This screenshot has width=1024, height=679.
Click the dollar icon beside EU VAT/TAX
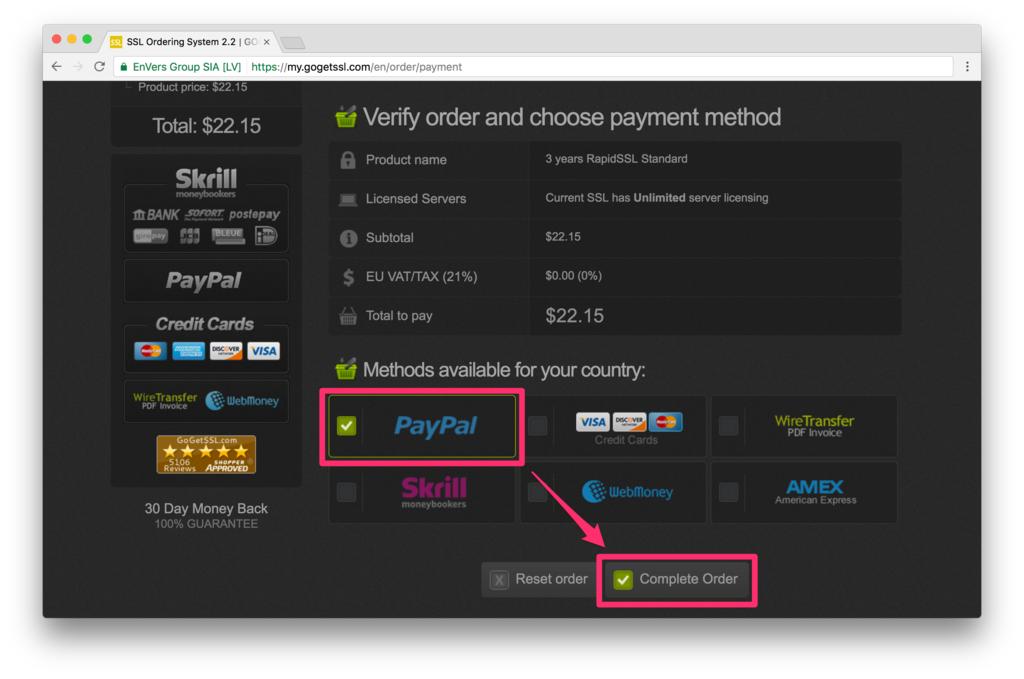click(348, 277)
